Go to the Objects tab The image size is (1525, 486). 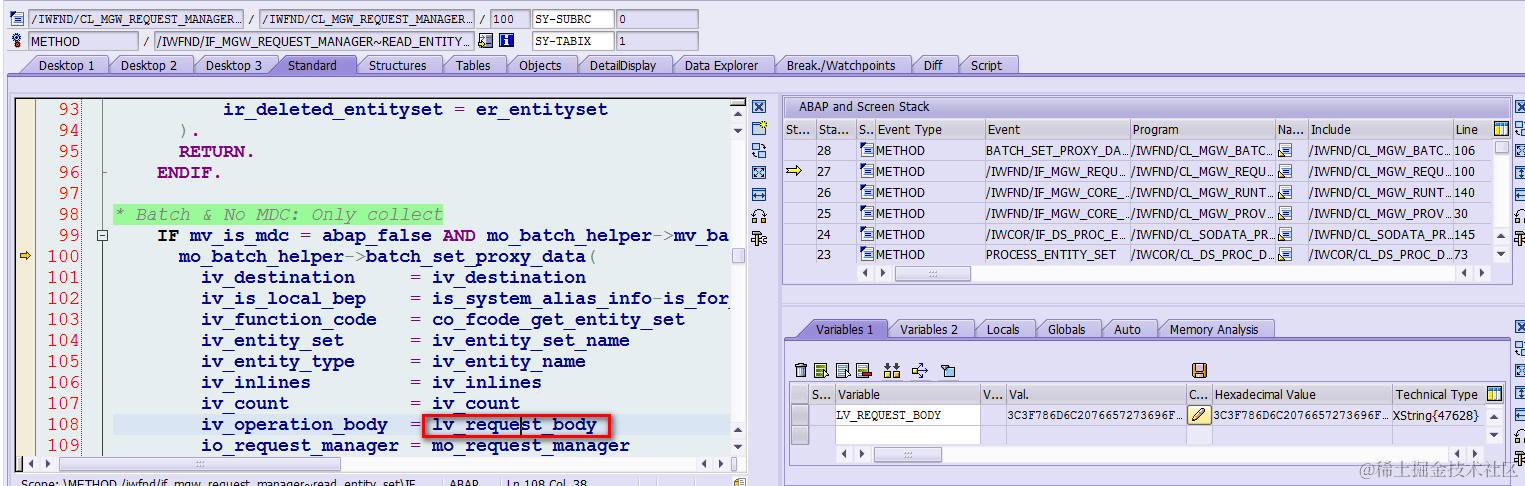pyautogui.click(x=540, y=65)
